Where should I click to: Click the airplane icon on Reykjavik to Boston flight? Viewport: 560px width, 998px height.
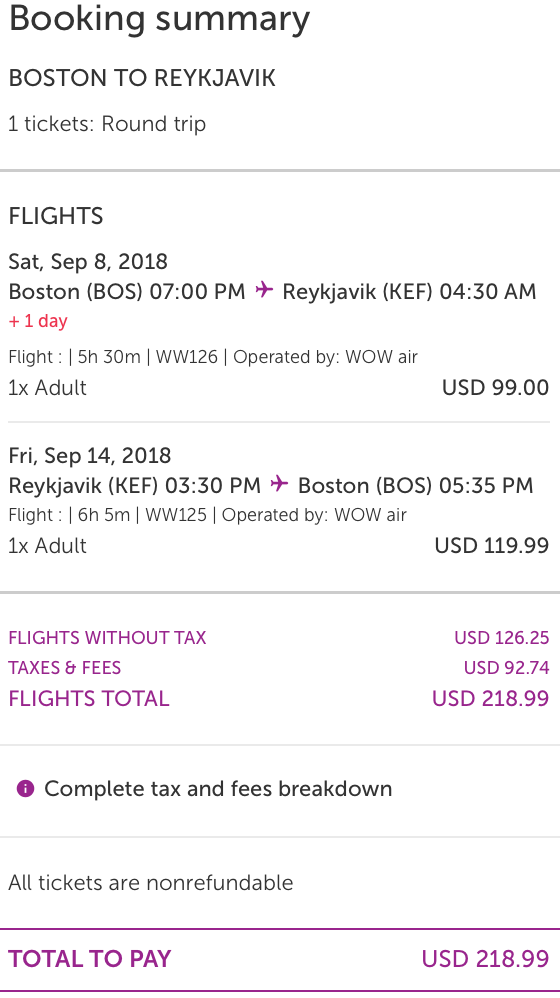tap(279, 484)
